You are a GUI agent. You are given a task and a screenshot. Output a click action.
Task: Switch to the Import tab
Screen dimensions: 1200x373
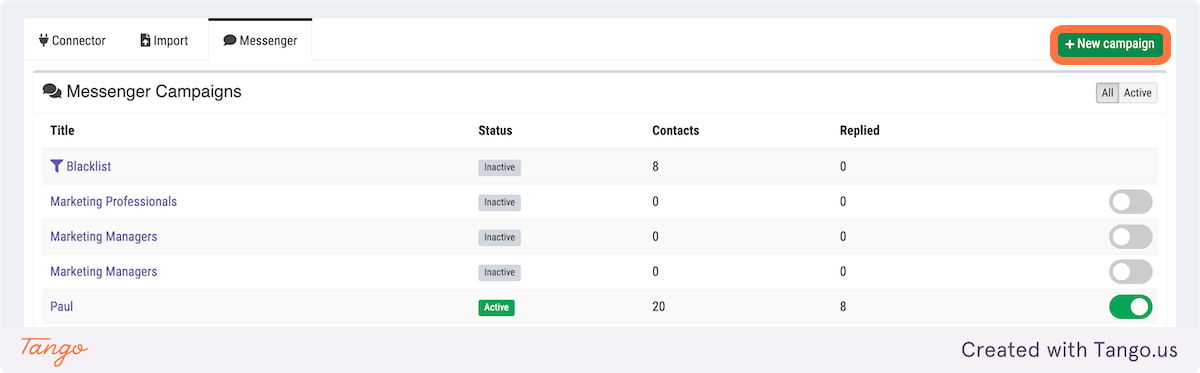164,41
